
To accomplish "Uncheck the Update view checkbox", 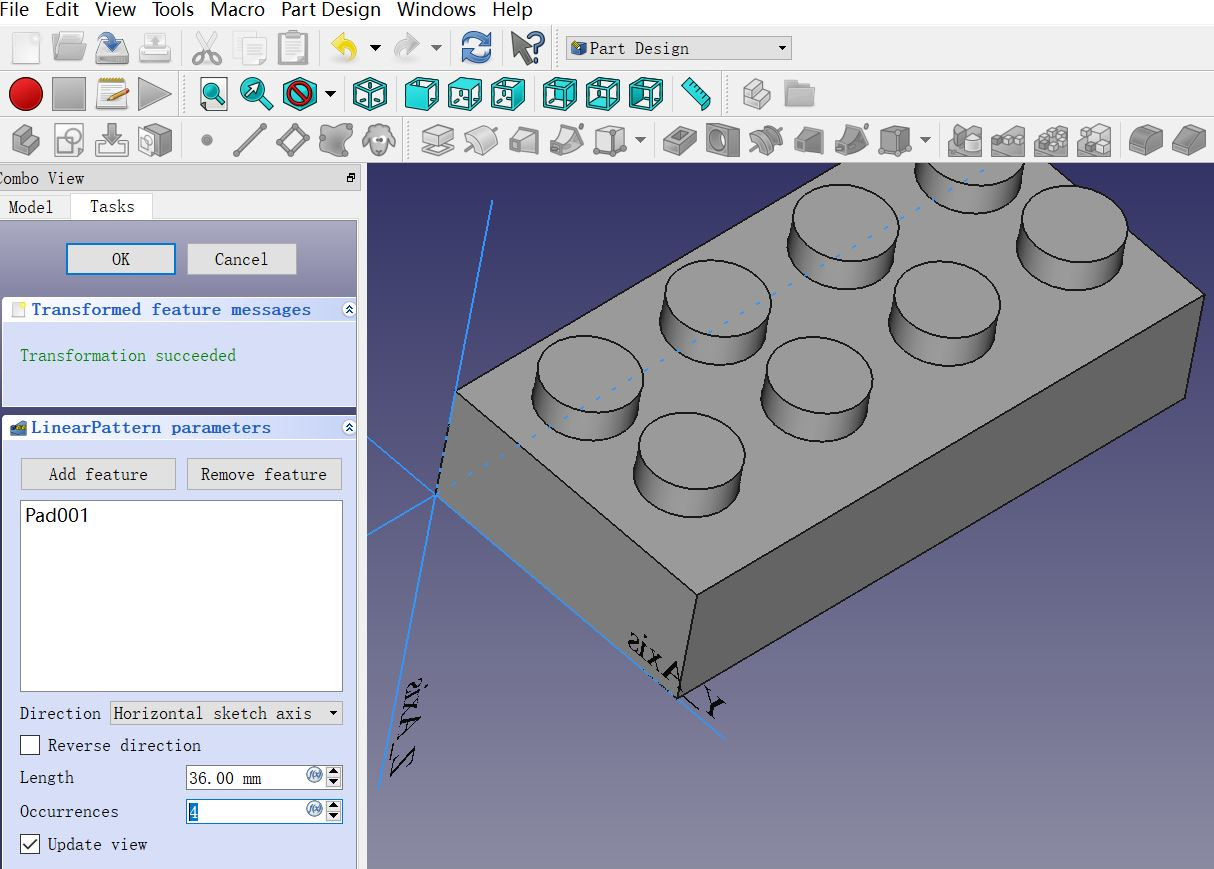I will tap(30, 844).
